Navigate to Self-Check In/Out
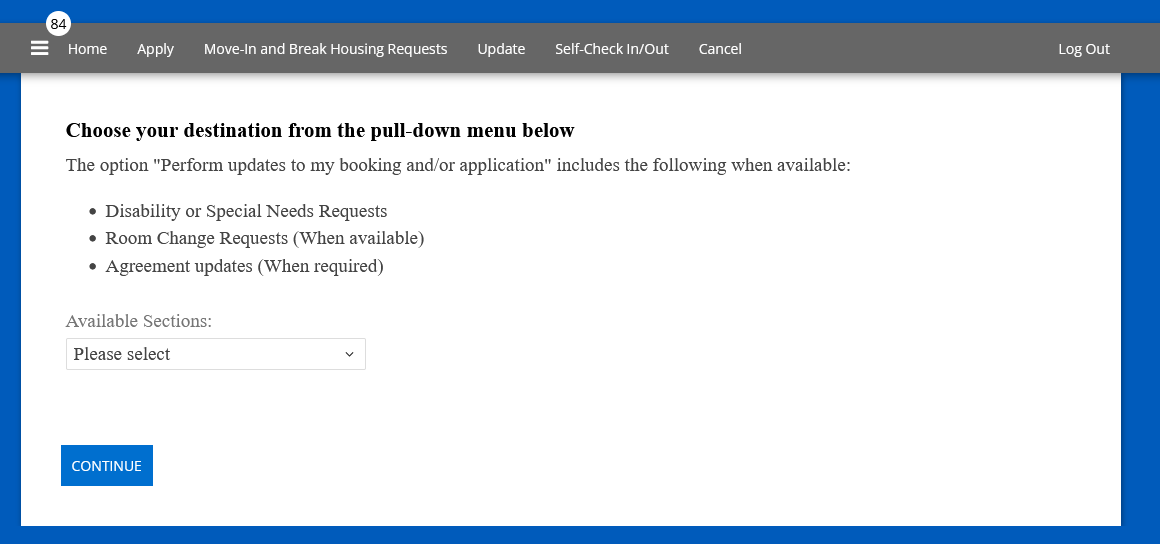The height and width of the screenshot is (544, 1160). (x=612, y=49)
